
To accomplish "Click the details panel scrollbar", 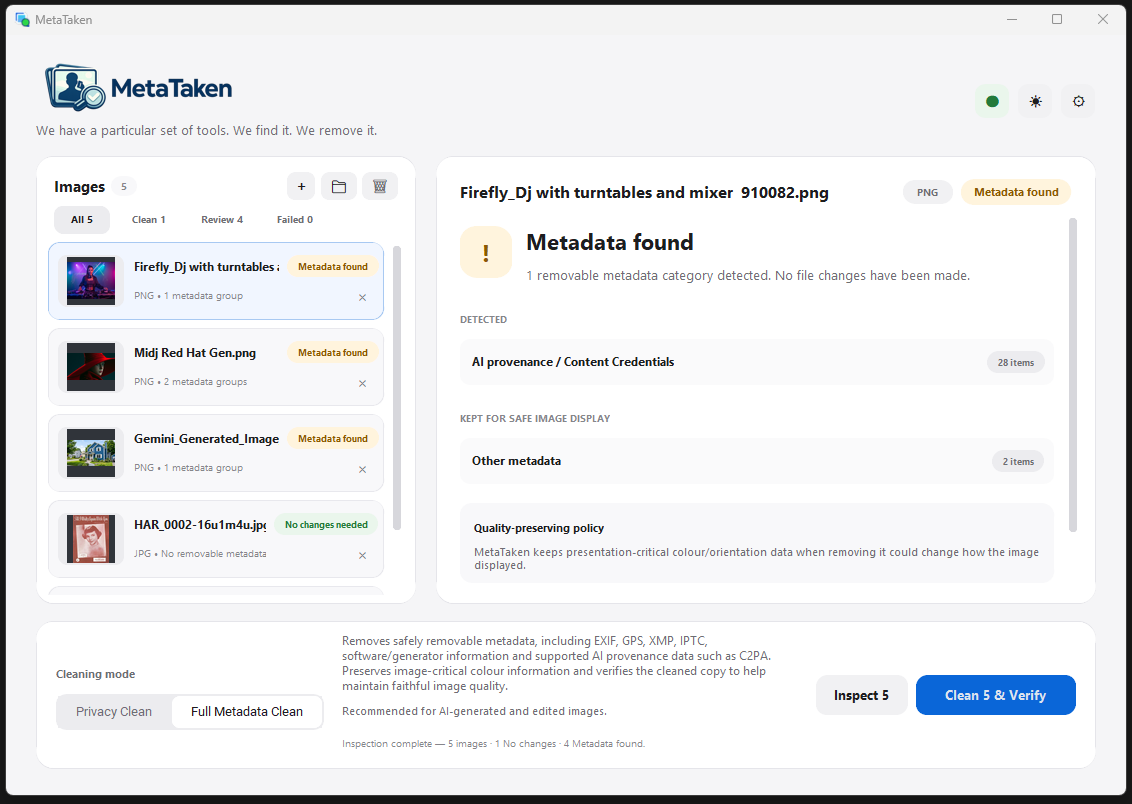I will pos(1073,375).
